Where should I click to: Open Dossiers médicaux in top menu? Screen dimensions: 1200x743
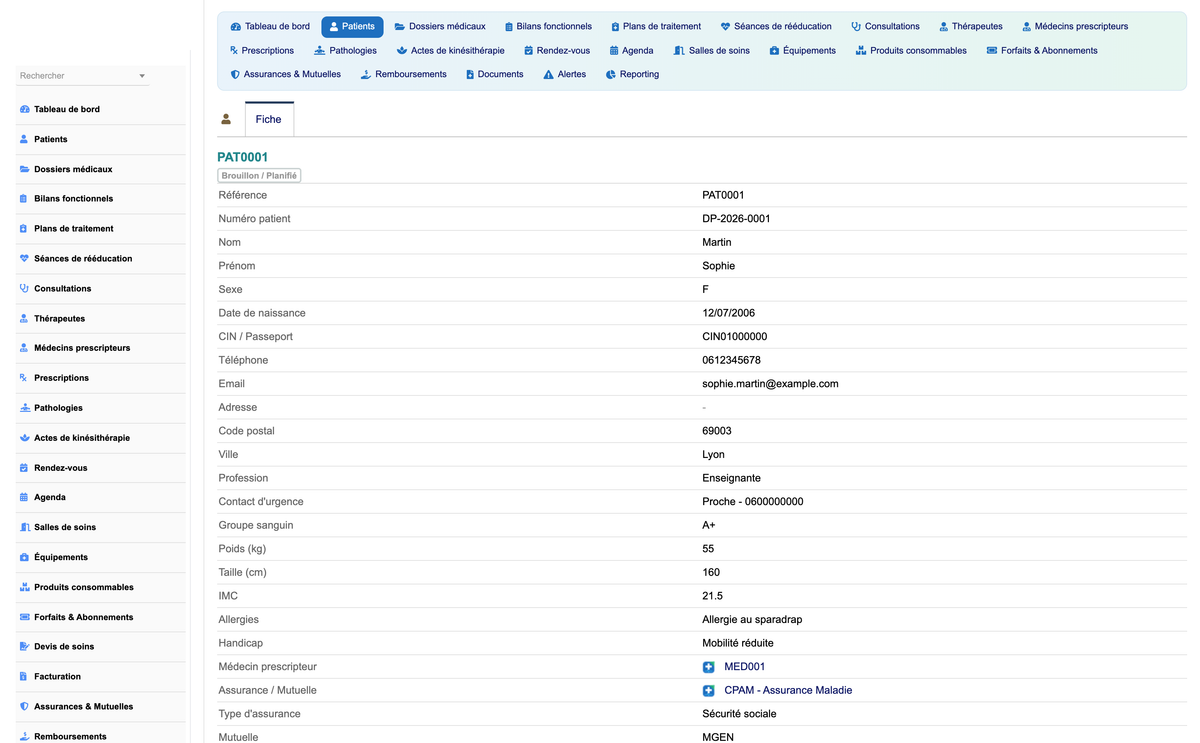click(x=440, y=26)
